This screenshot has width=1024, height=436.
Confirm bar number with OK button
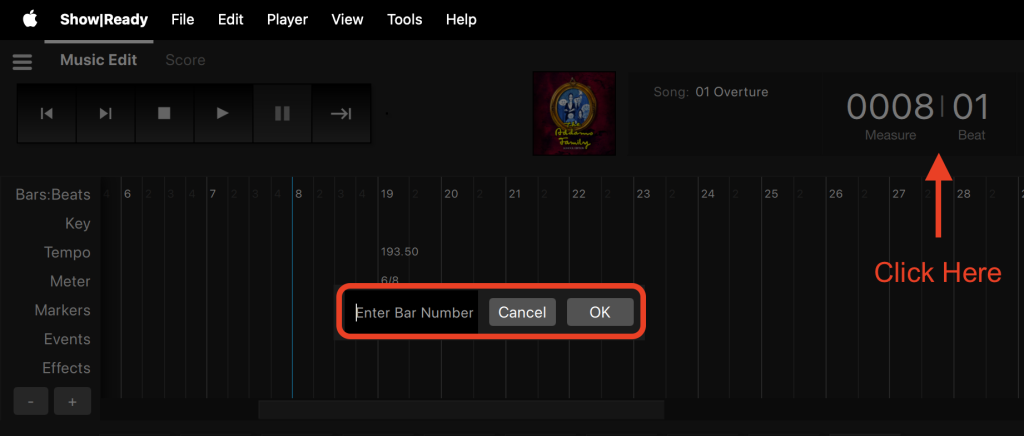point(599,312)
